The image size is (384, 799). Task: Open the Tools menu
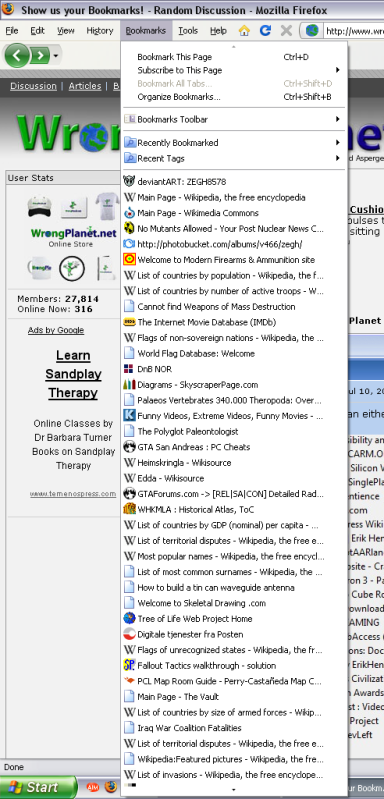[188, 31]
